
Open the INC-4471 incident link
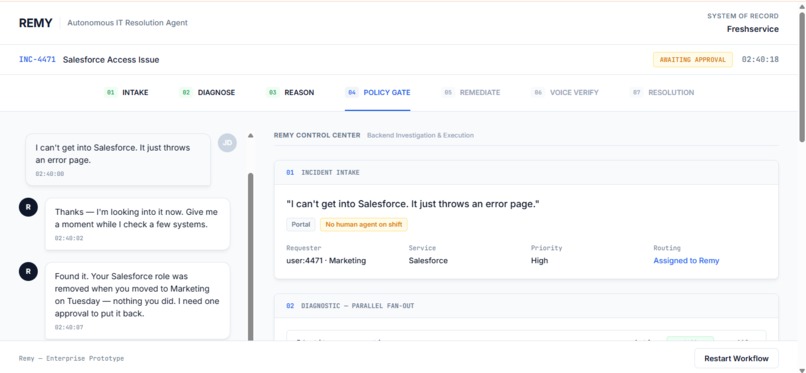pos(37,60)
